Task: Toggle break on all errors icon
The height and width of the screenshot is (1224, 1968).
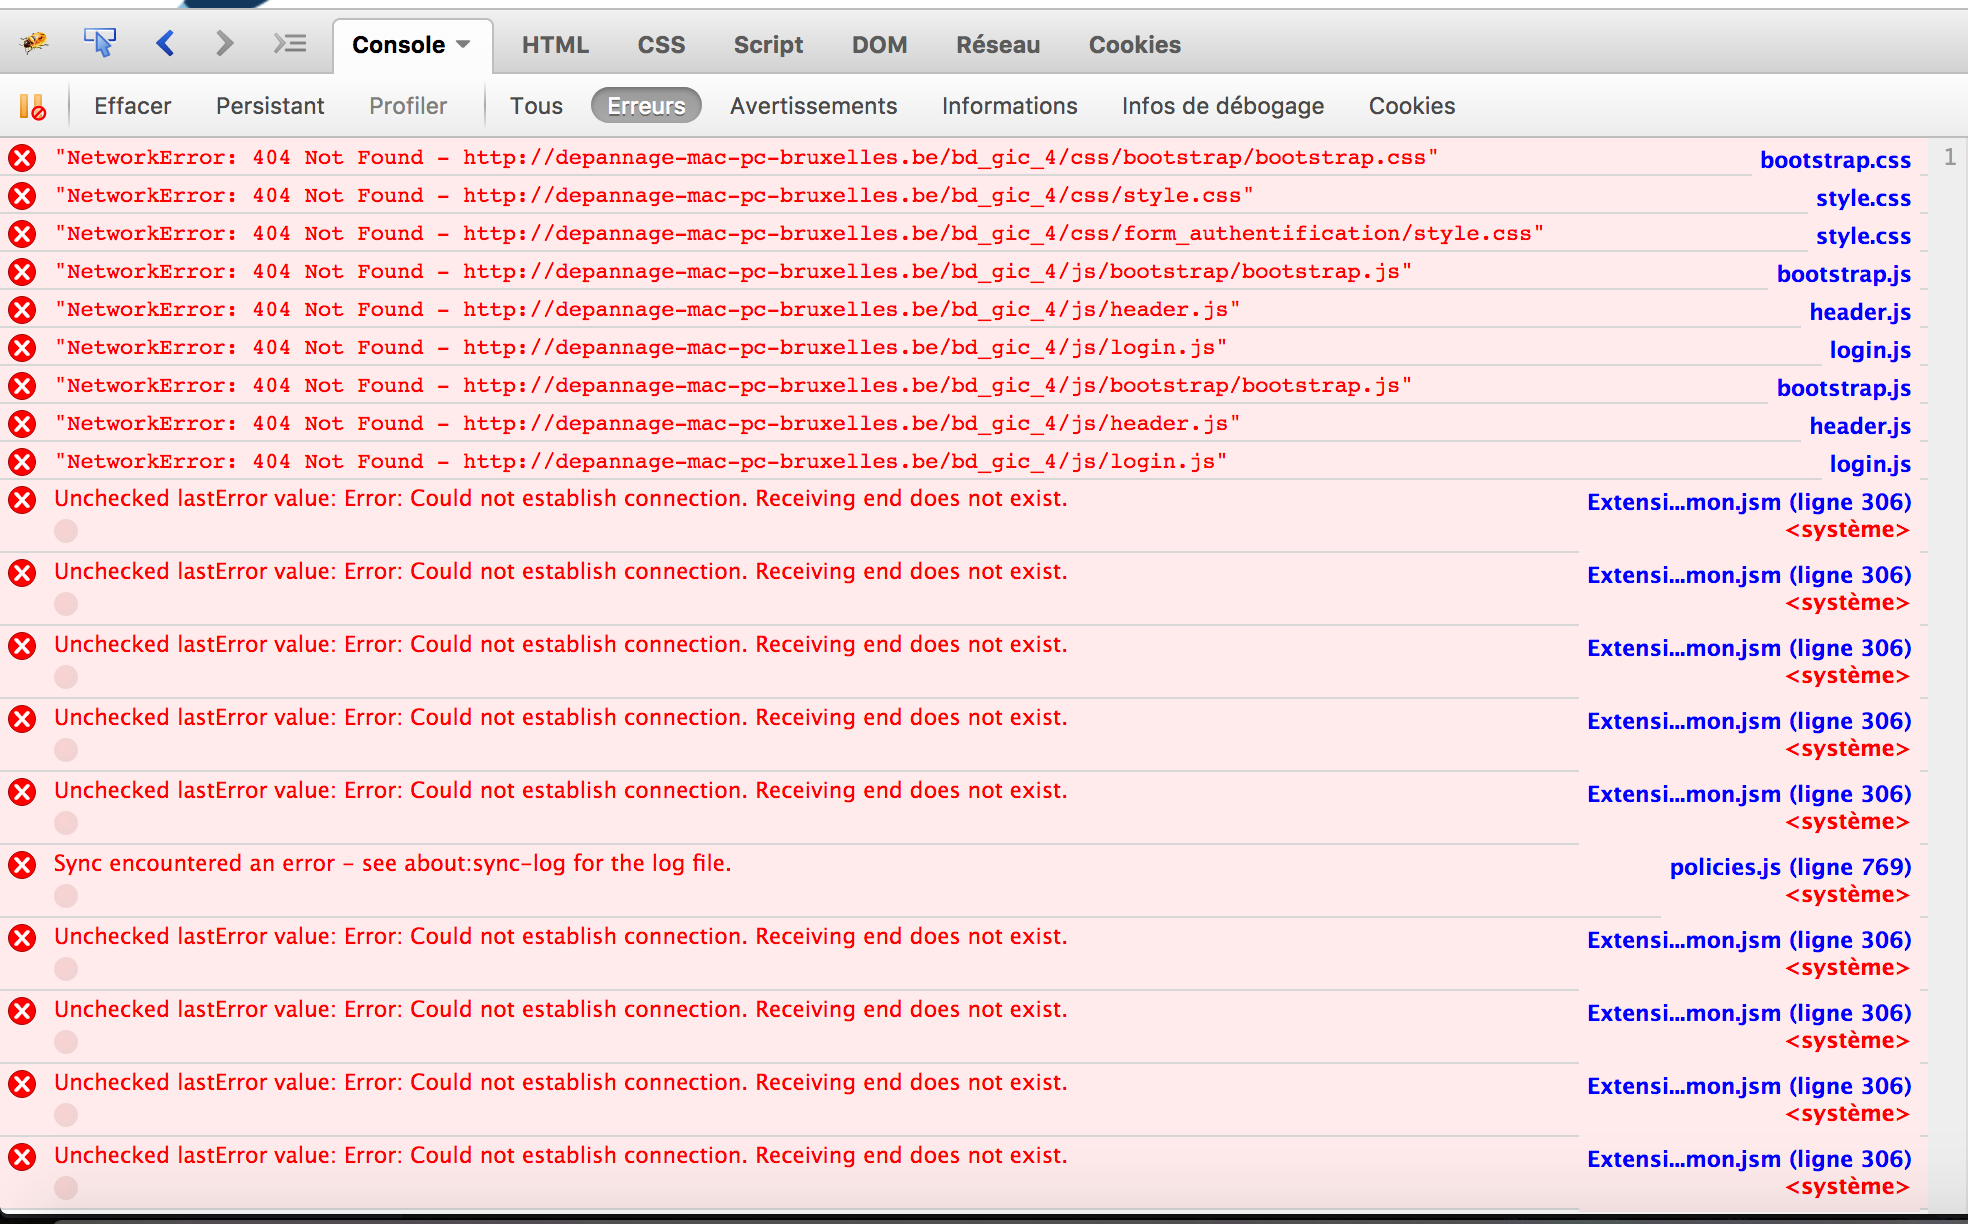Action: click(33, 106)
